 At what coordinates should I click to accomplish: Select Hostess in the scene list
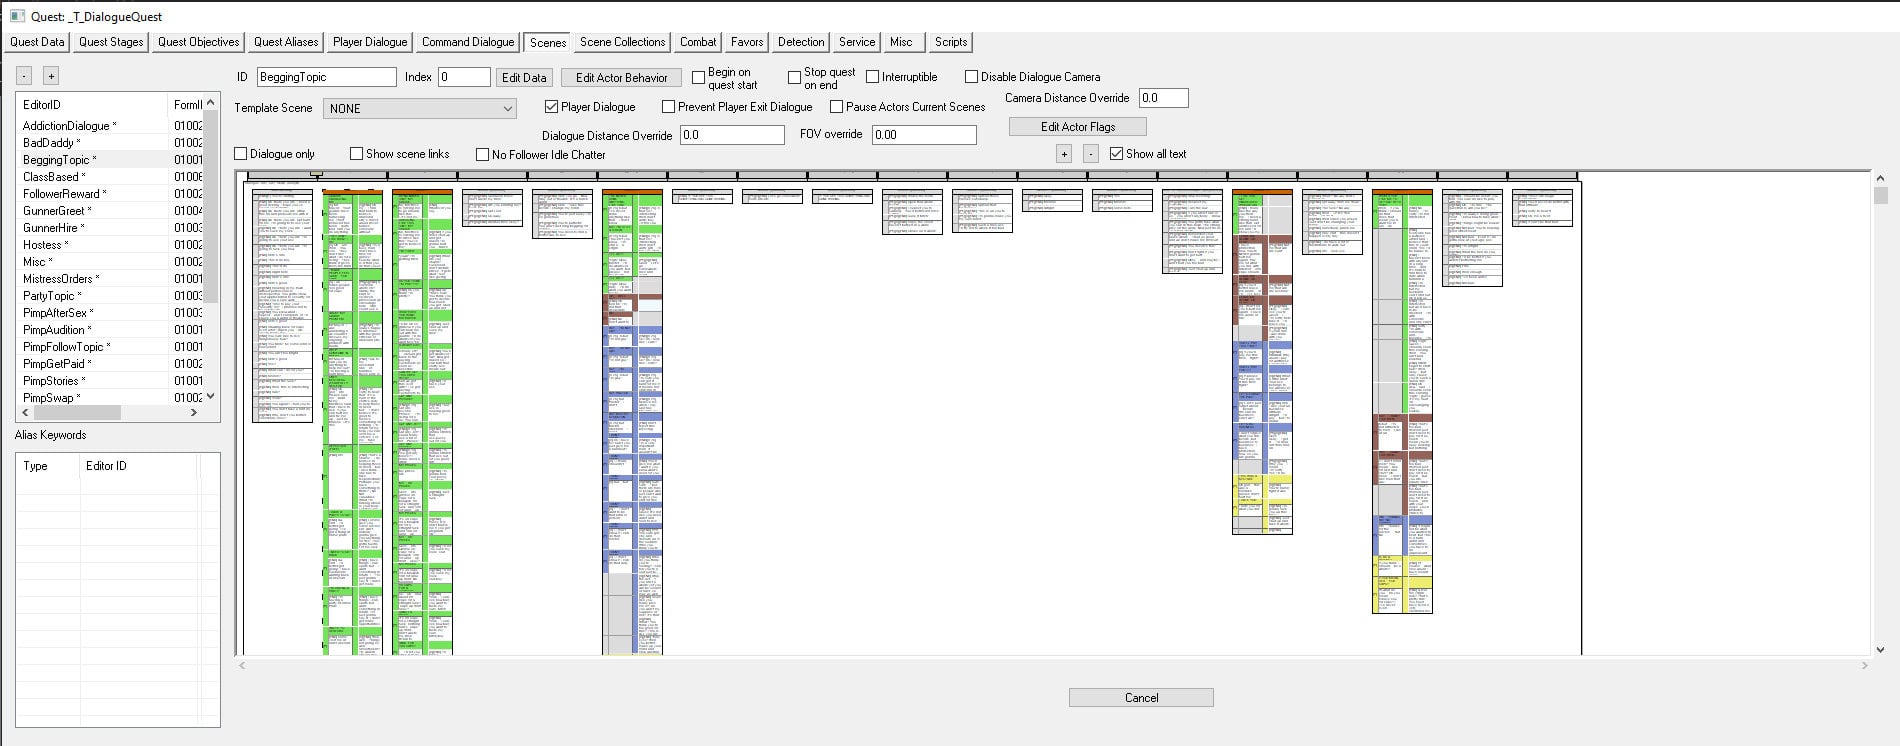click(x=45, y=245)
